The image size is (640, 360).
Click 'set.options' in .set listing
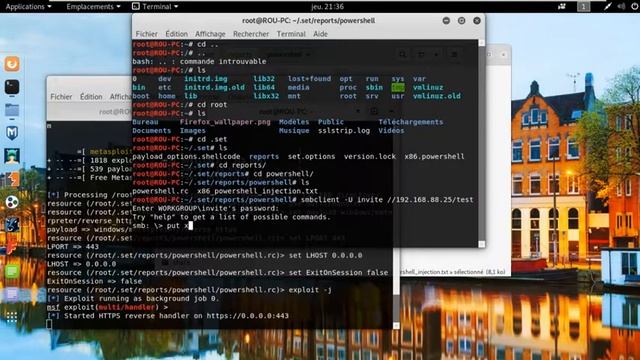[x=311, y=156]
